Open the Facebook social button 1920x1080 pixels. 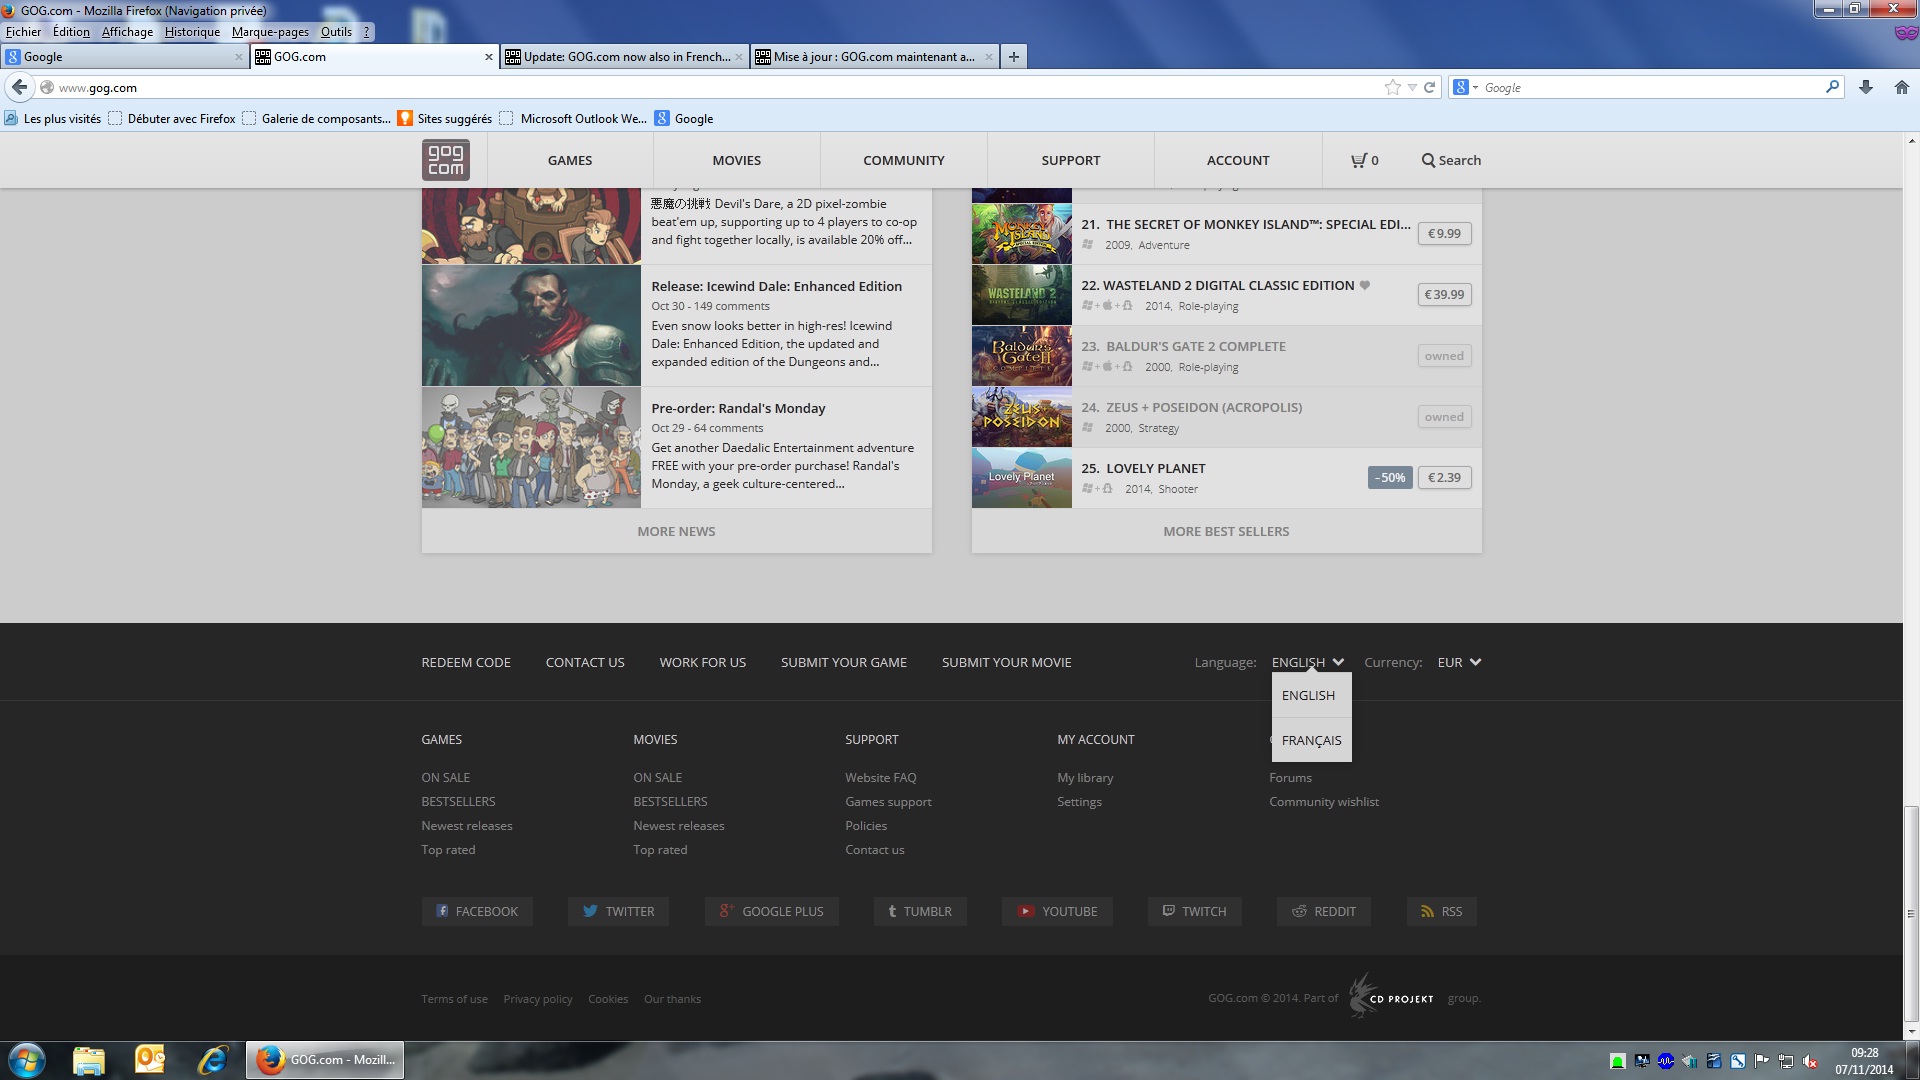coord(477,911)
